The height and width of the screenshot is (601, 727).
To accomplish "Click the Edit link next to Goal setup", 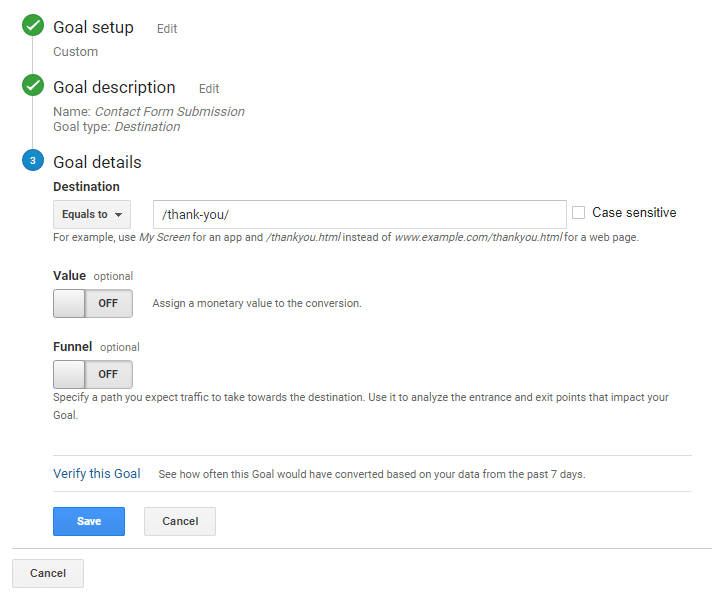I will (x=167, y=29).
